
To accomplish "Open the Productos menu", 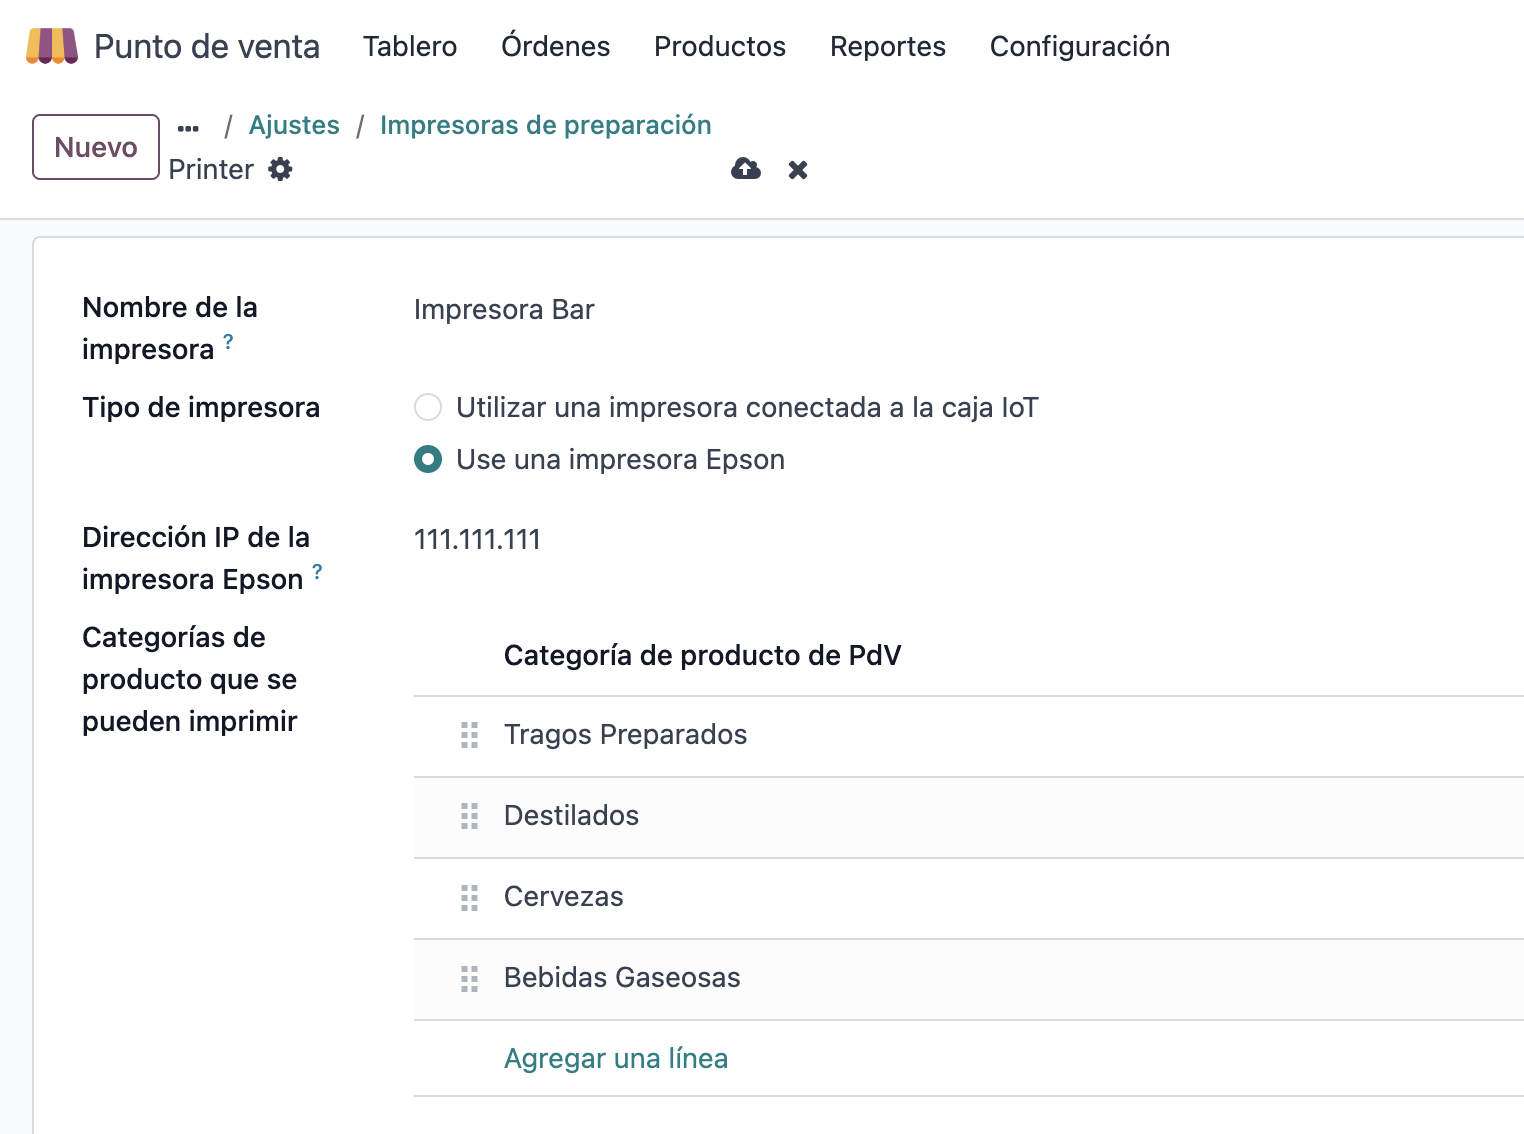I will (720, 46).
